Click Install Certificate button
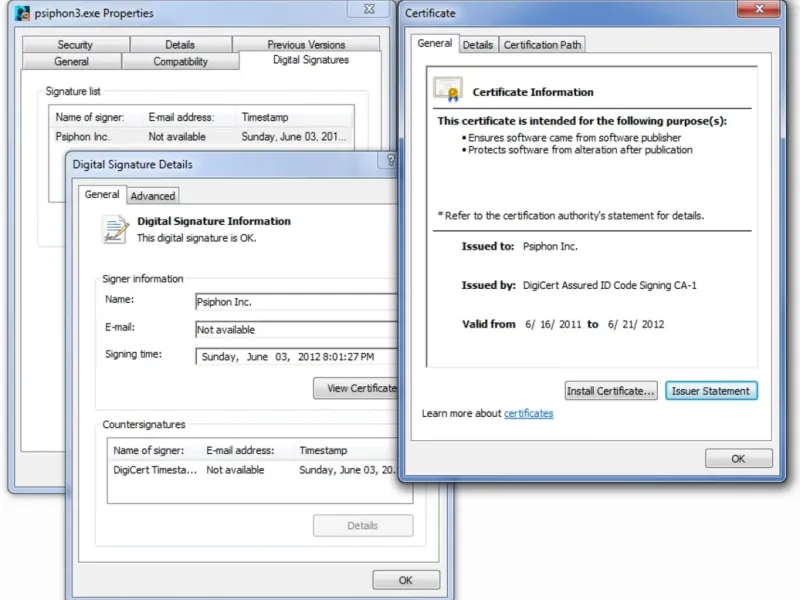The height and width of the screenshot is (600, 800). 611,391
